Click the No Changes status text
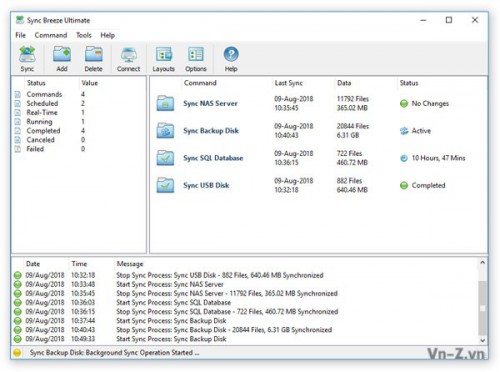The width and height of the screenshot is (500, 372). 430,104
